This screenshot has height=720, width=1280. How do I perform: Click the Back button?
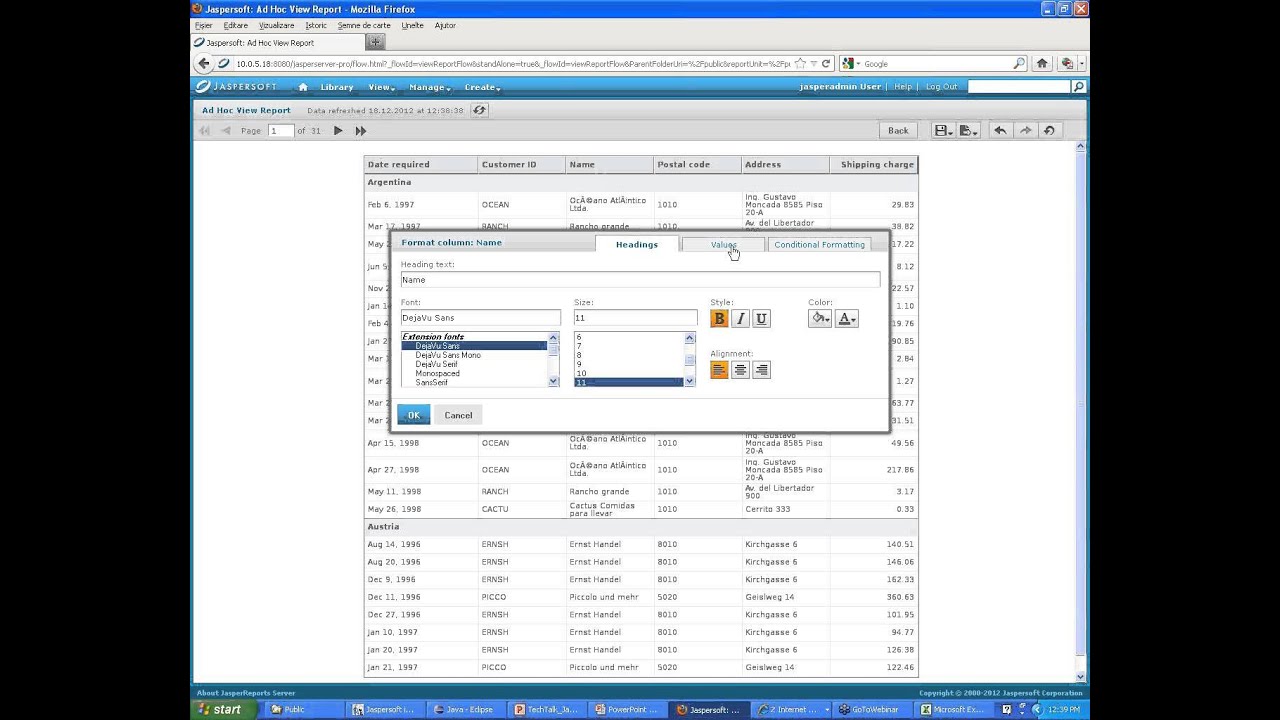pos(898,130)
